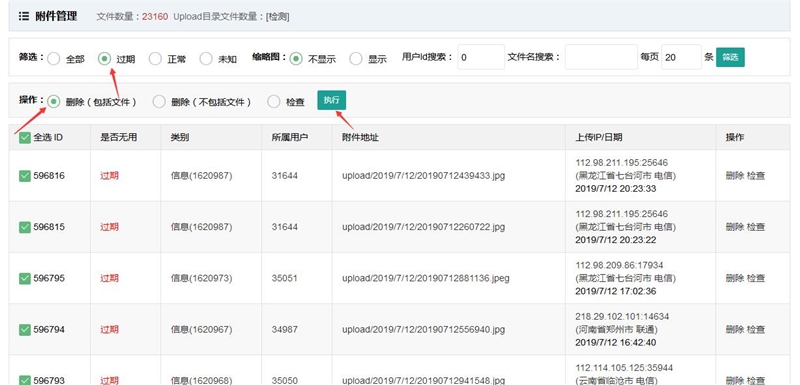Choose the 未知 filter radio button

click(206, 59)
